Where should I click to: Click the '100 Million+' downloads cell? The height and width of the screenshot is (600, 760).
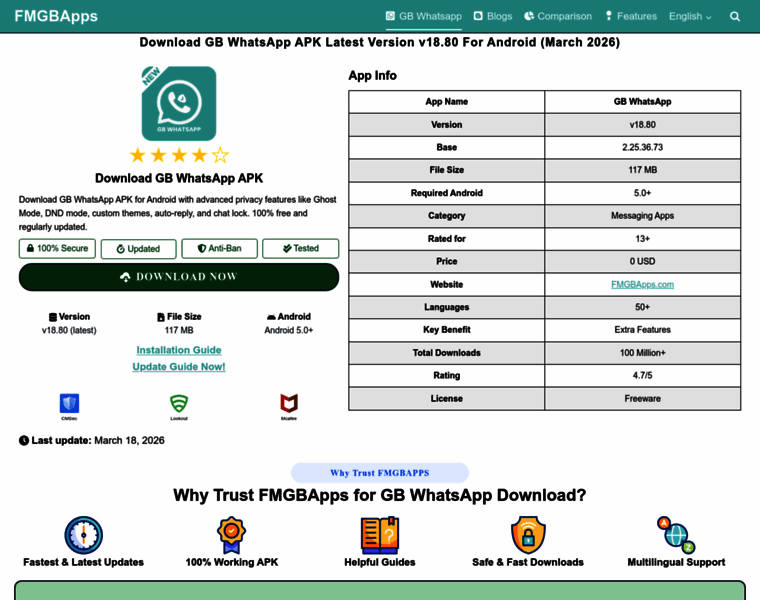(x=642, y=353)
